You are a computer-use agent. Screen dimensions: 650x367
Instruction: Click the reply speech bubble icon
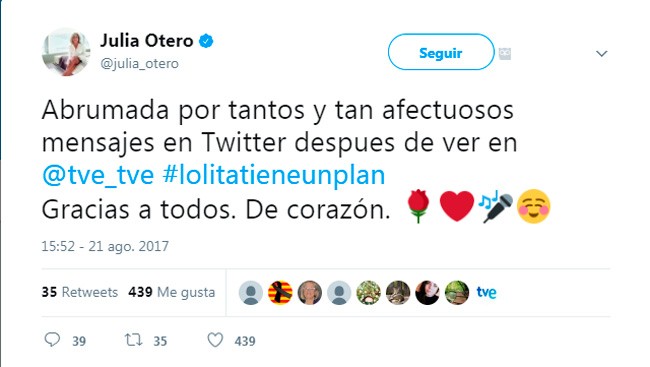pyautogui.click(x=52, y=340)
